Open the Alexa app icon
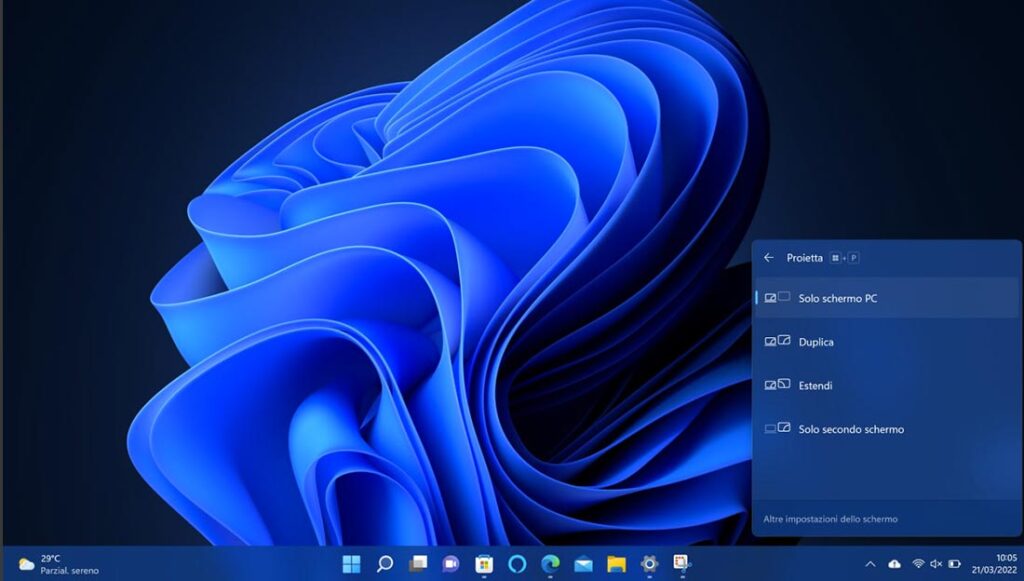This screenshot has height=581, width=1024. (x=517, y=563)
